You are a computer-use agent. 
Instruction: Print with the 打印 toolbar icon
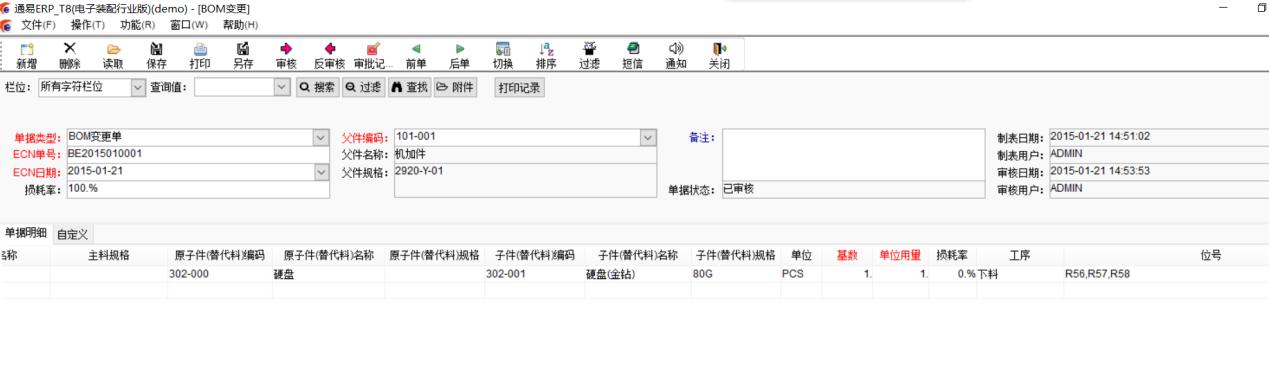(200, 55)
